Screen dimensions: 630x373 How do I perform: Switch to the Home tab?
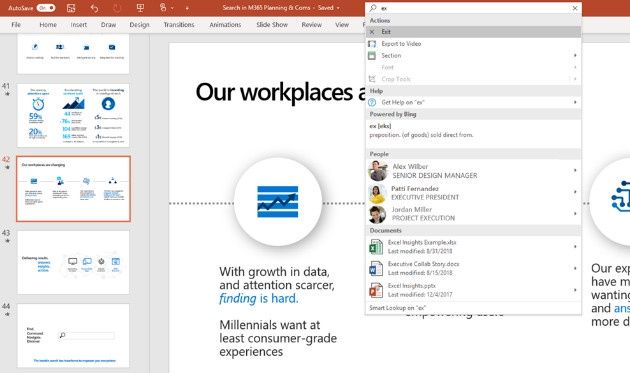tap(48, 25)
